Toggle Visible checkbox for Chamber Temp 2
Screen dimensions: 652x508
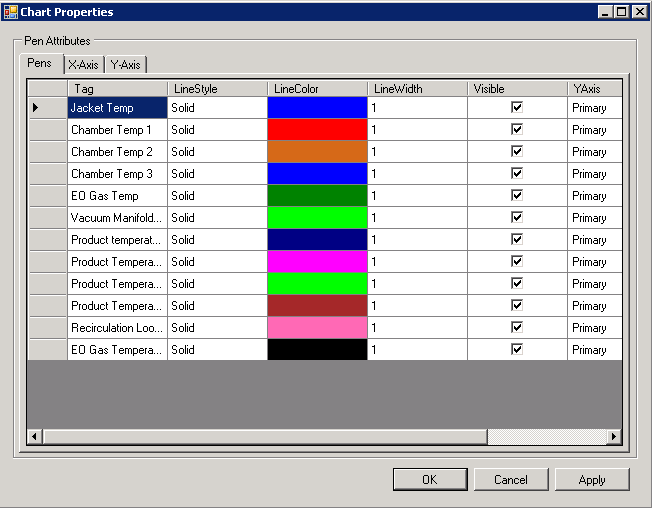[517, 152]
